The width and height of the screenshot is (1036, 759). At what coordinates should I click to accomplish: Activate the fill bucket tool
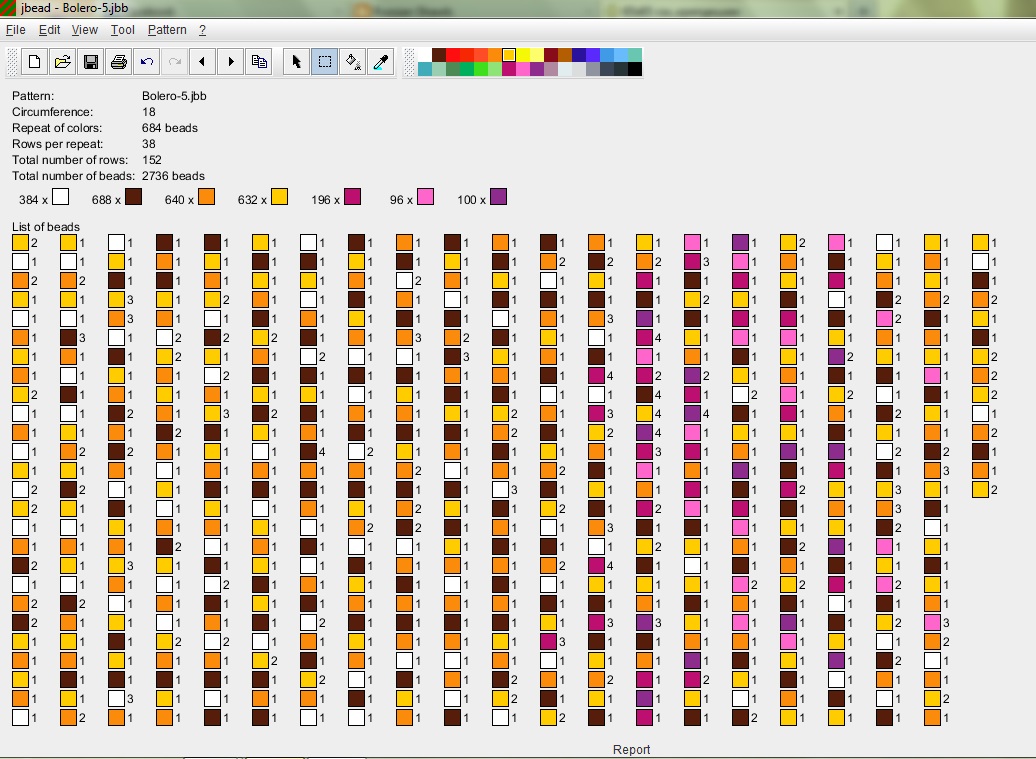pyautogui.click(x=353, y=62)
